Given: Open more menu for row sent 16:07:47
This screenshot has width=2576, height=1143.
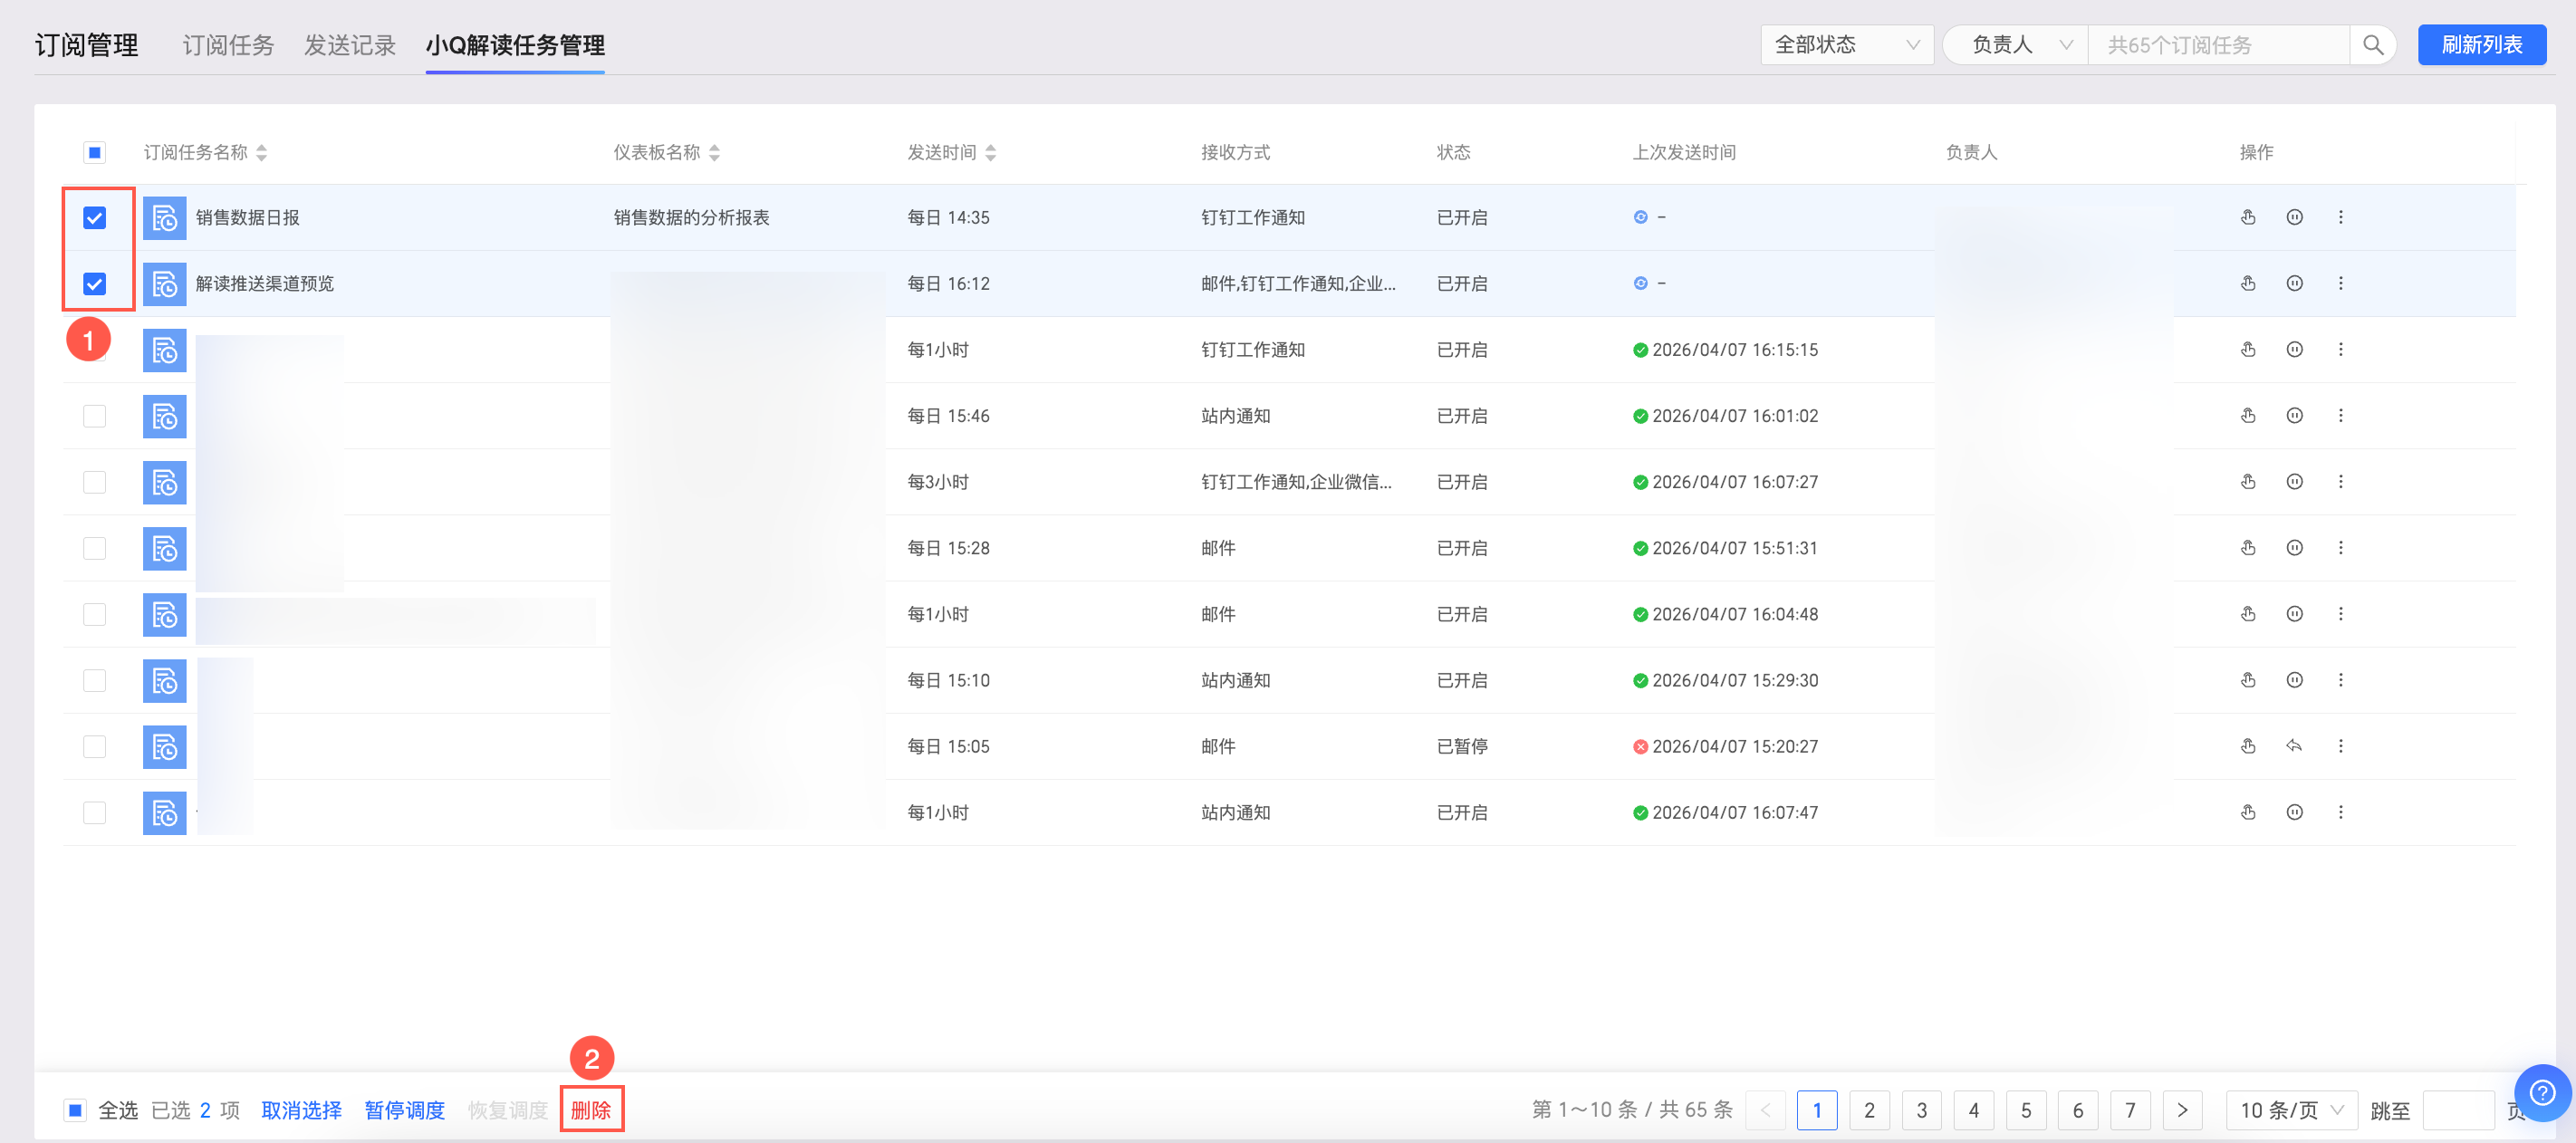Looking at the screenshot, I should click(x=2340, y=811).
